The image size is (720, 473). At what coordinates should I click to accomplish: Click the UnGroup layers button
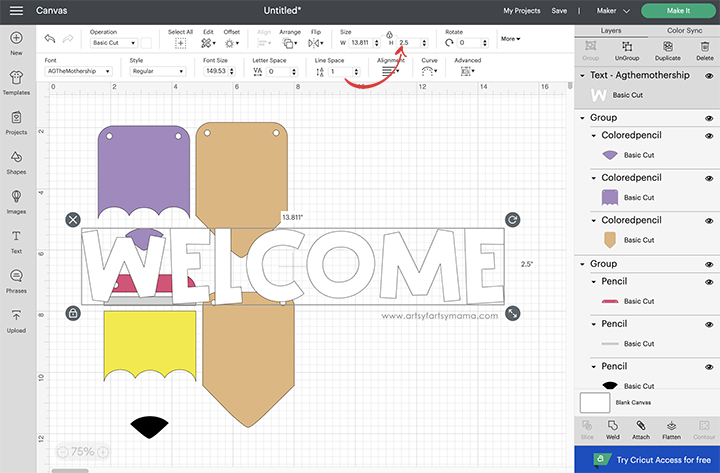pos(627,51)
